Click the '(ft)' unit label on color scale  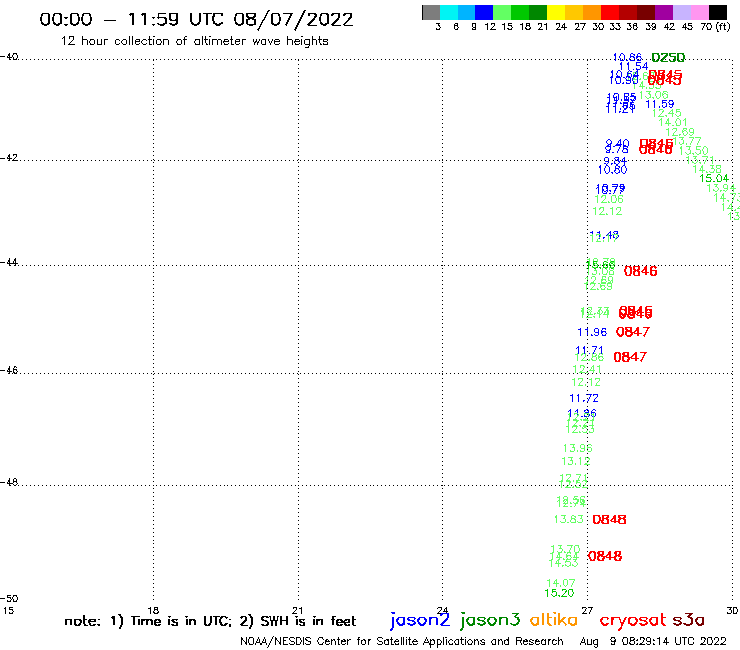(x=723, y=26)
